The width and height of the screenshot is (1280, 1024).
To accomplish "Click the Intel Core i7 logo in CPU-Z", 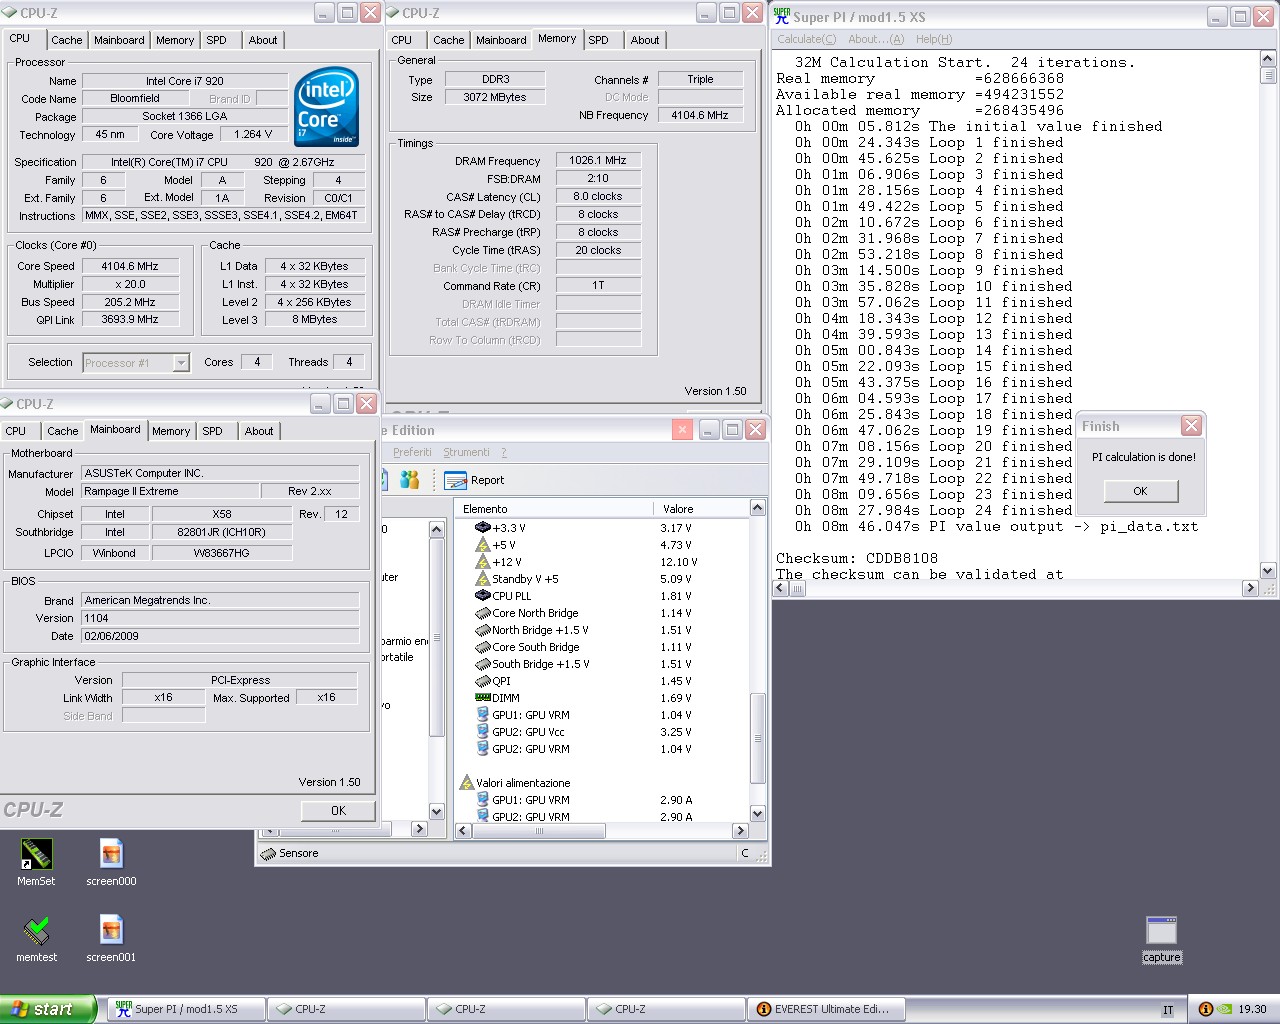I will coord(327,107).
